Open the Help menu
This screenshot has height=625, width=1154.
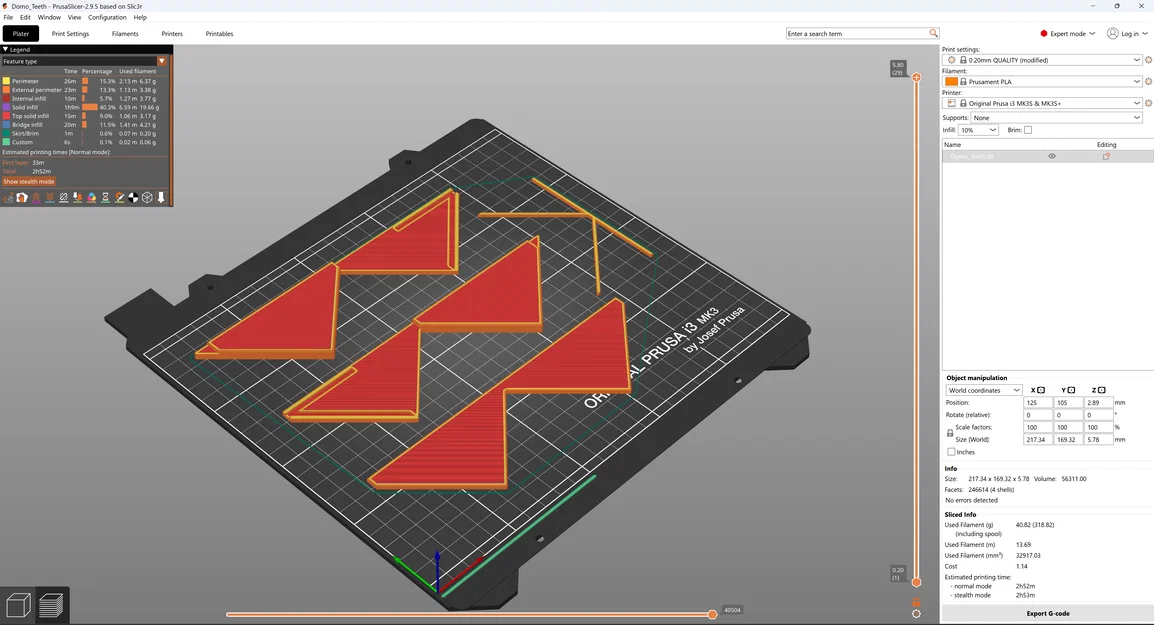[140, 17]
